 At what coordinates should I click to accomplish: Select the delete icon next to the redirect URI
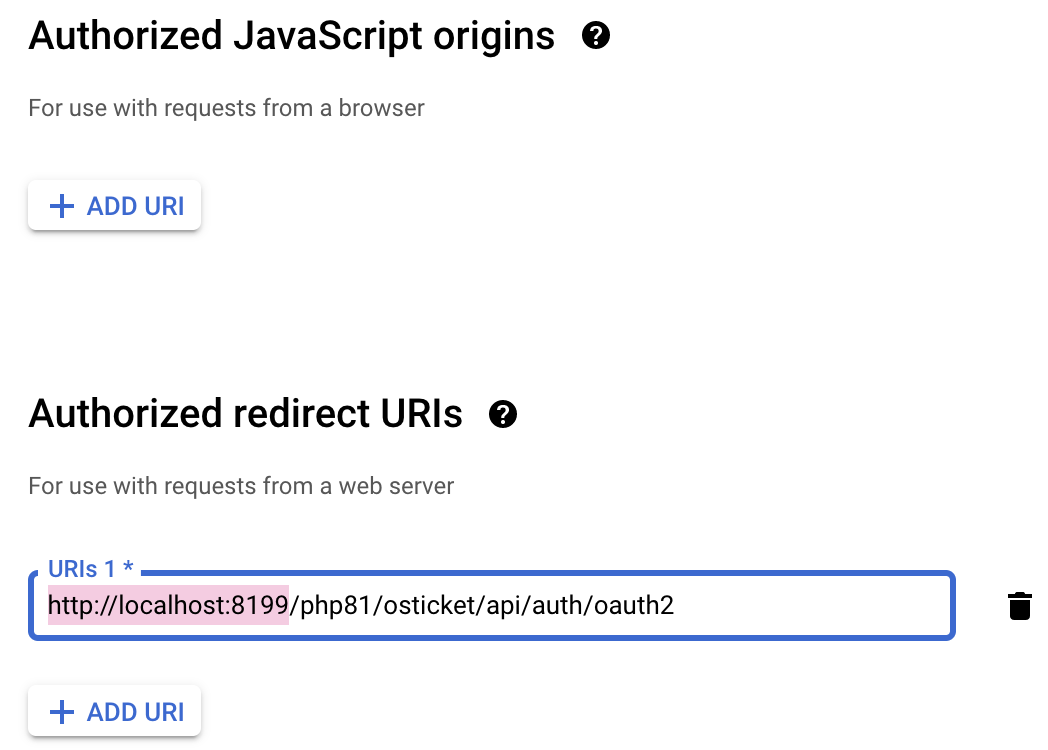pyautogui.click(x=1019, y=605)
